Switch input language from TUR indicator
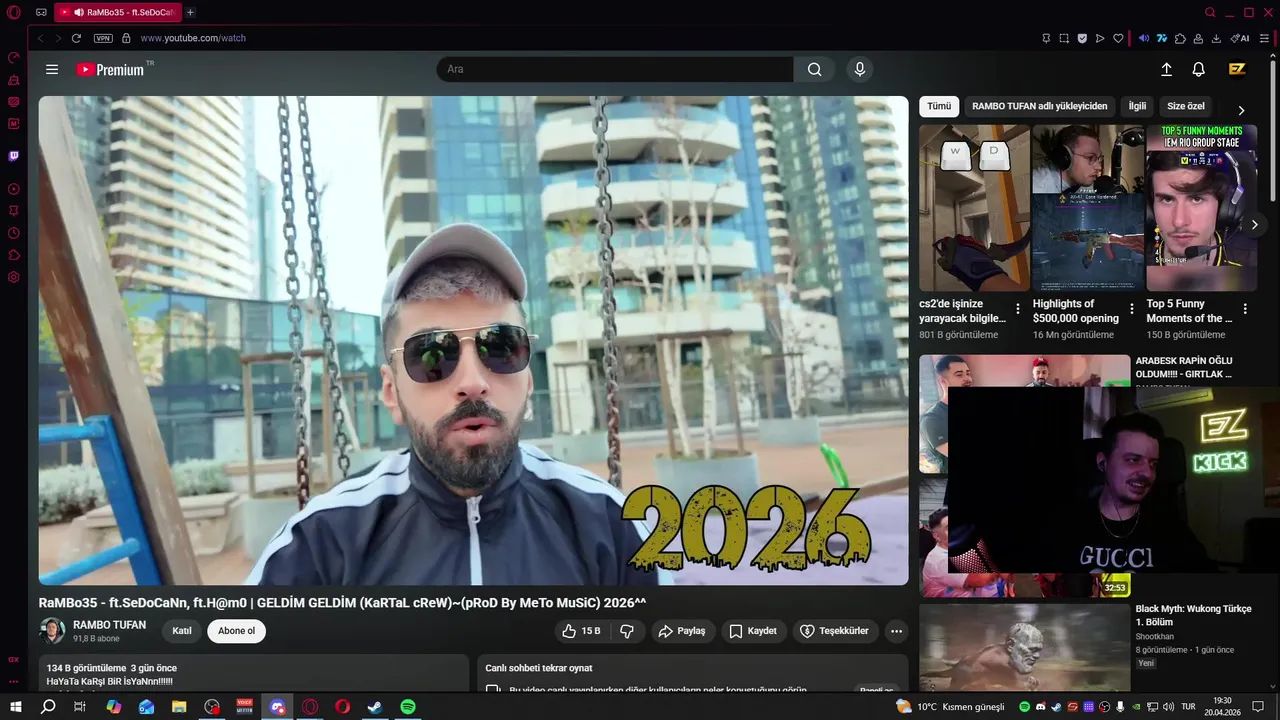 point(1188,706)
